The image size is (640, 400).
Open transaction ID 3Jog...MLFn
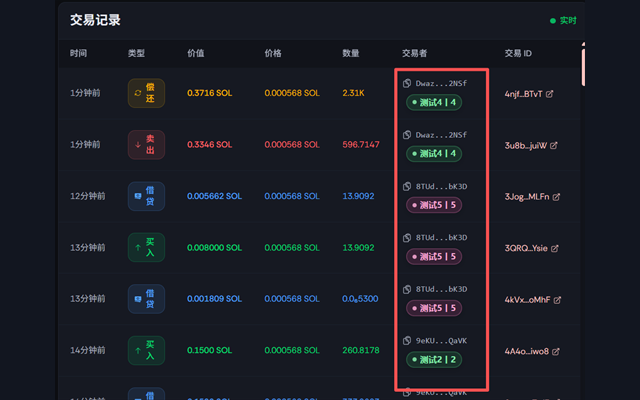coord(527,197)
